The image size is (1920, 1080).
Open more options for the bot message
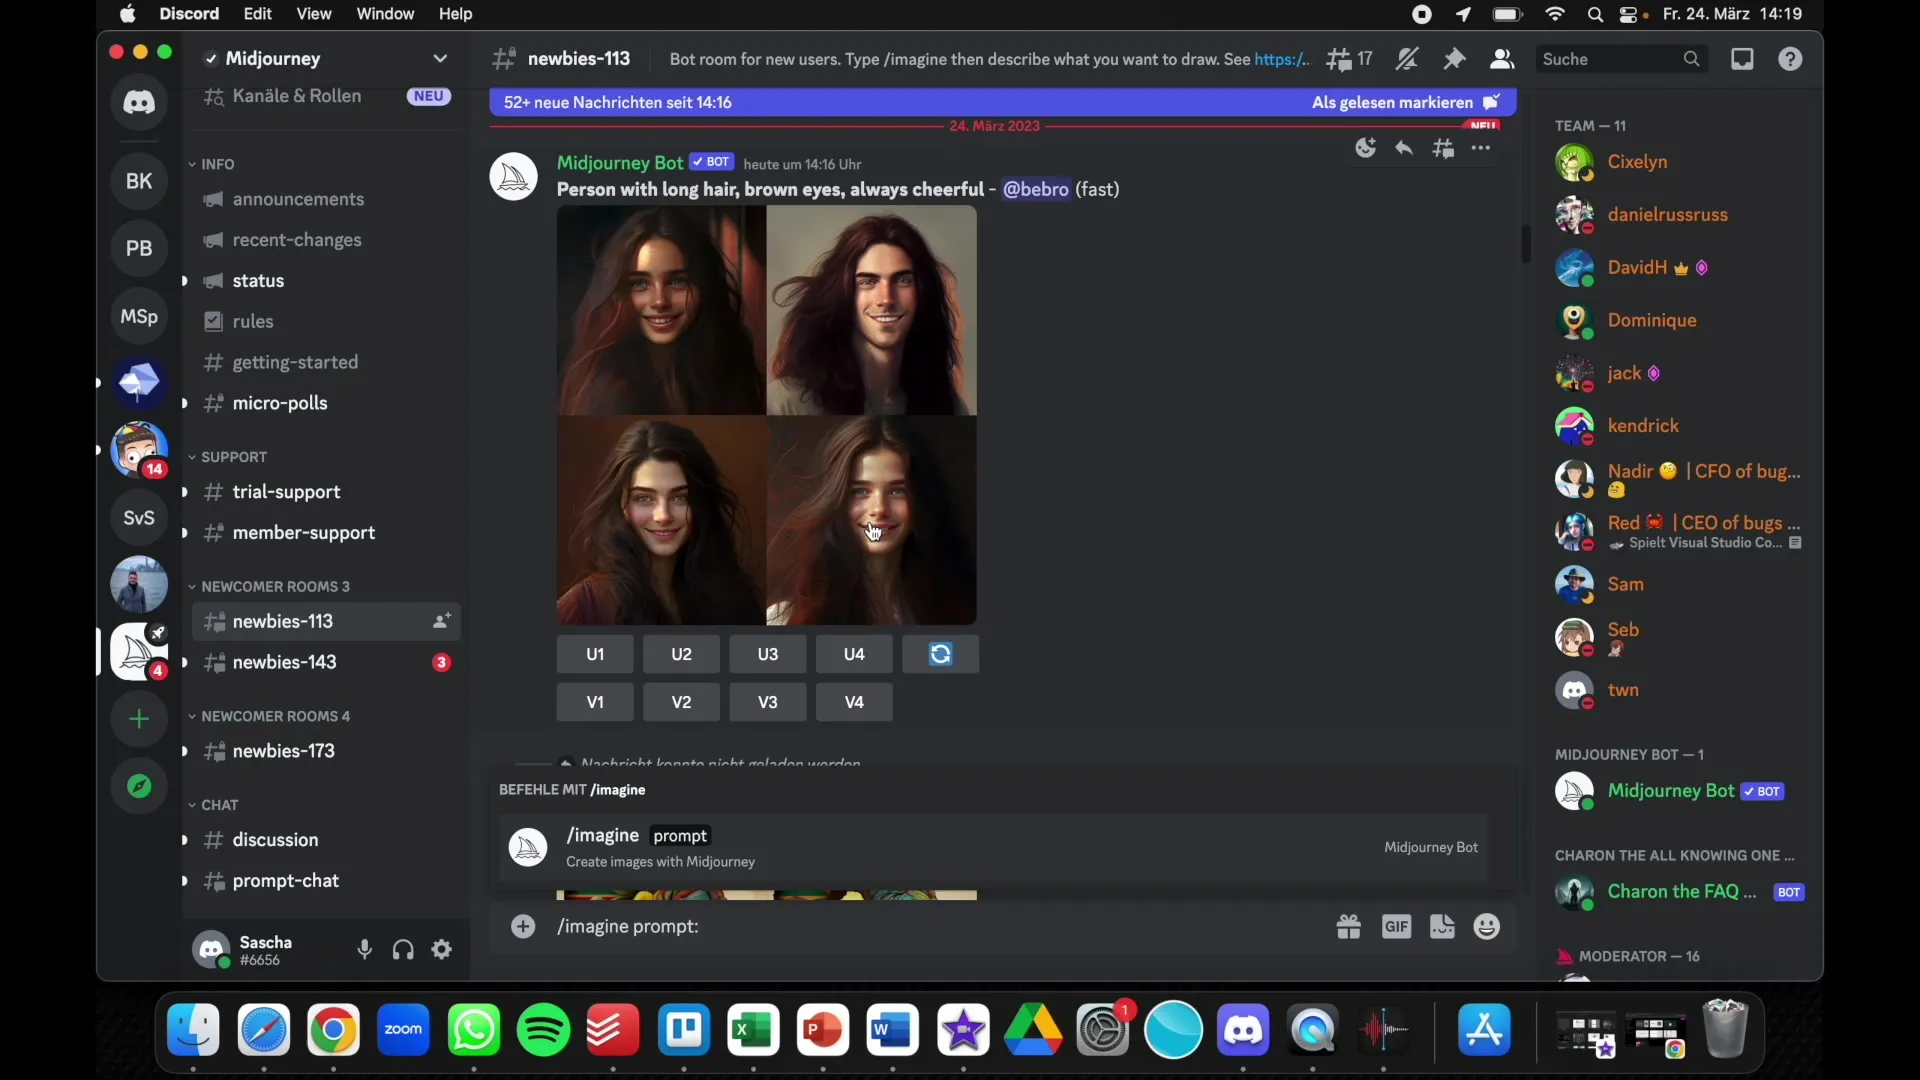(x=1483, y=149)
